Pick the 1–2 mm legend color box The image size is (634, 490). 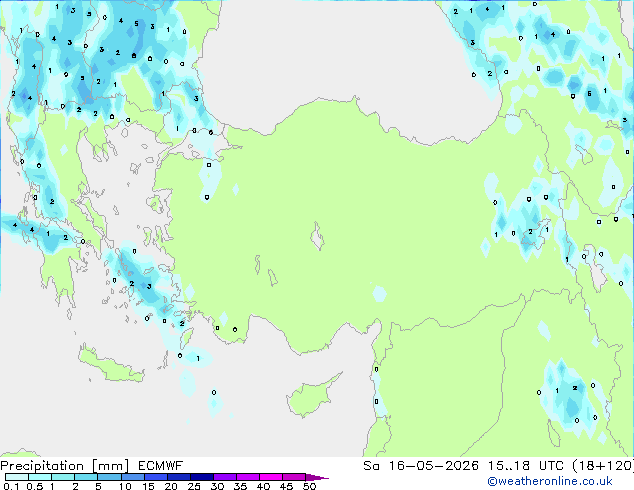pyautogui.click(x=63, y=477)
